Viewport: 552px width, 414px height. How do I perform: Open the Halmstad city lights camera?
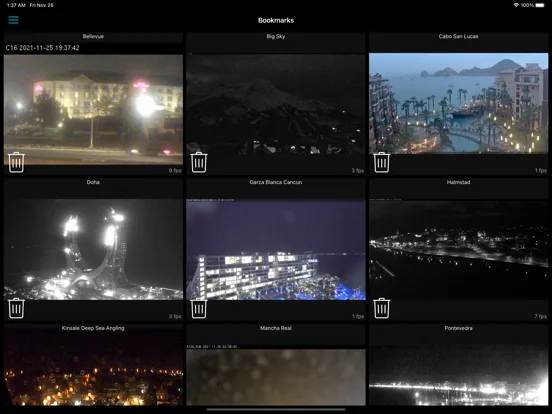pos(458,250)
